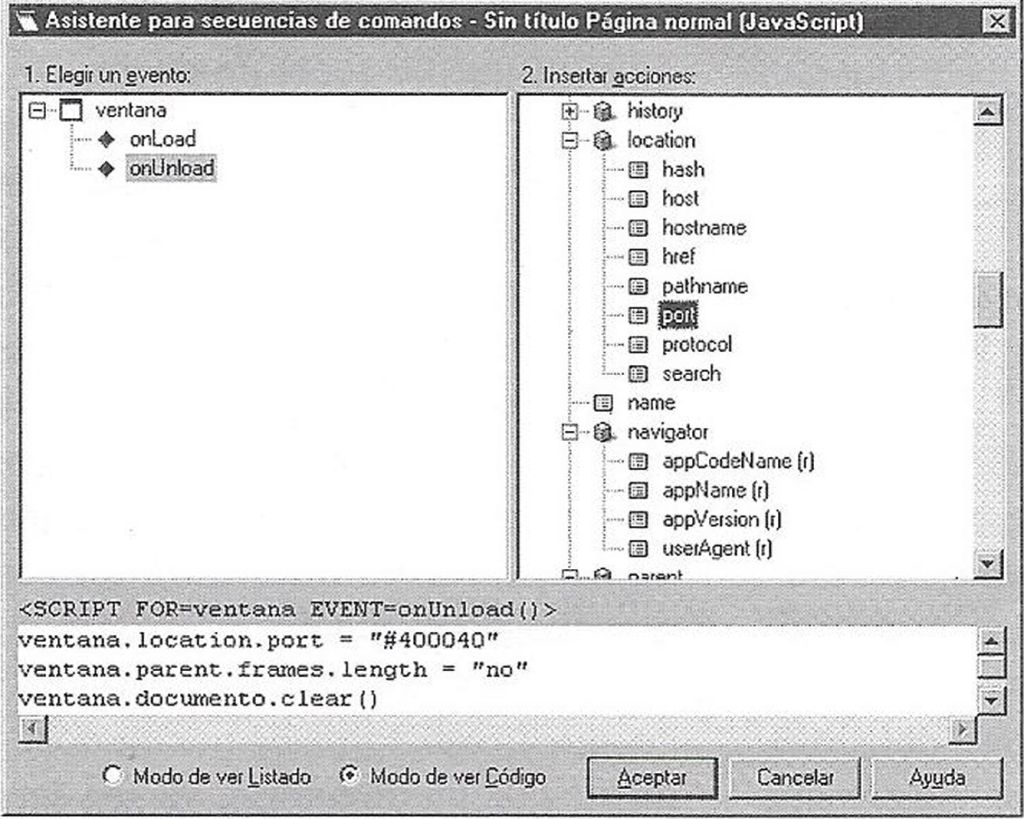Select the history label
The width and height of the screenshot is (1024, 819).
point(655,112)
